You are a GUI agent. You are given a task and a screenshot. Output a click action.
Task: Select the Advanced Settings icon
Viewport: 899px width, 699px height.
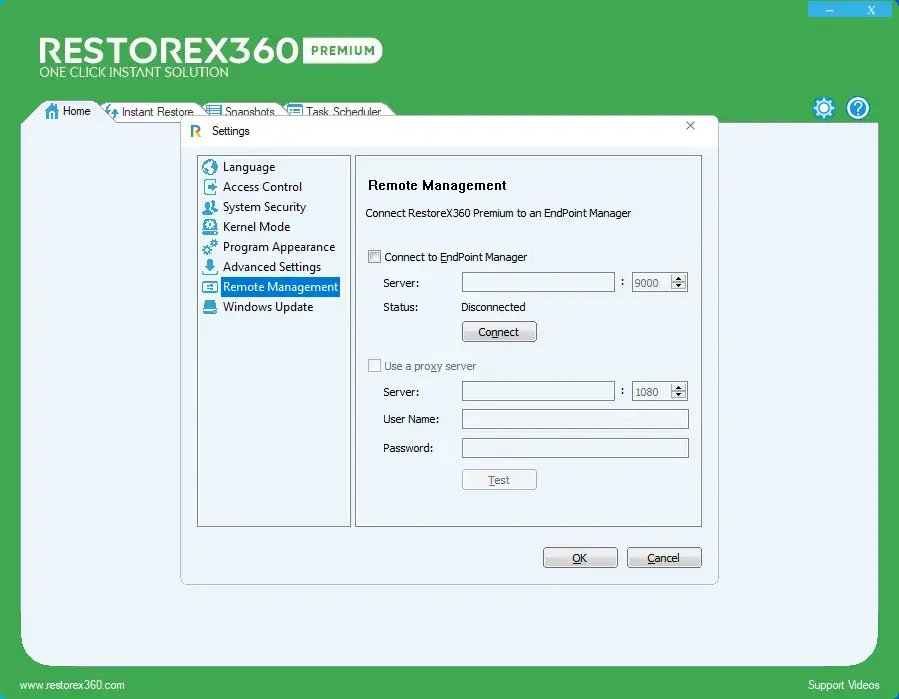[209, 267]
